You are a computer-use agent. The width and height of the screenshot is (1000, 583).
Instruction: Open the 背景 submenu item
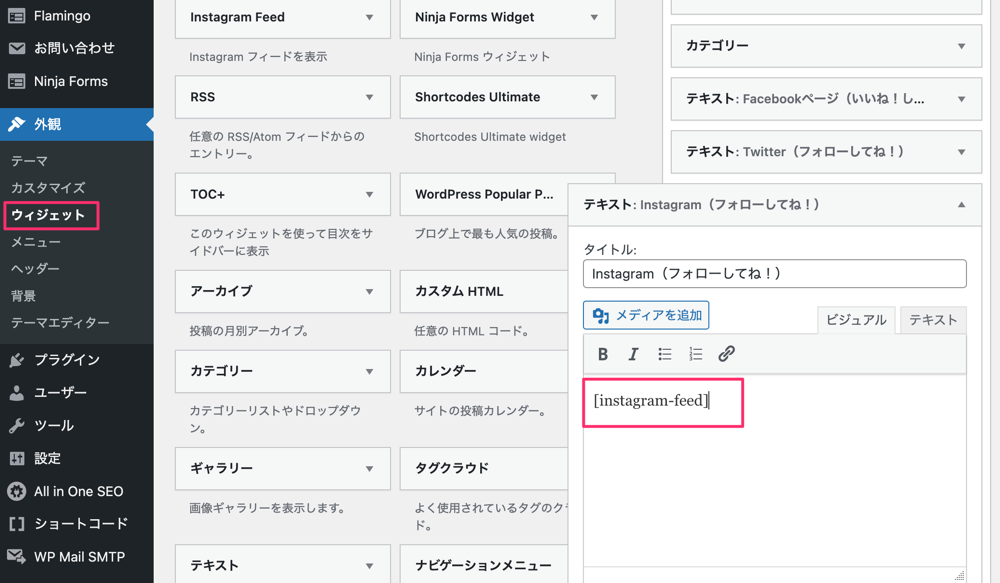[24, 296]
